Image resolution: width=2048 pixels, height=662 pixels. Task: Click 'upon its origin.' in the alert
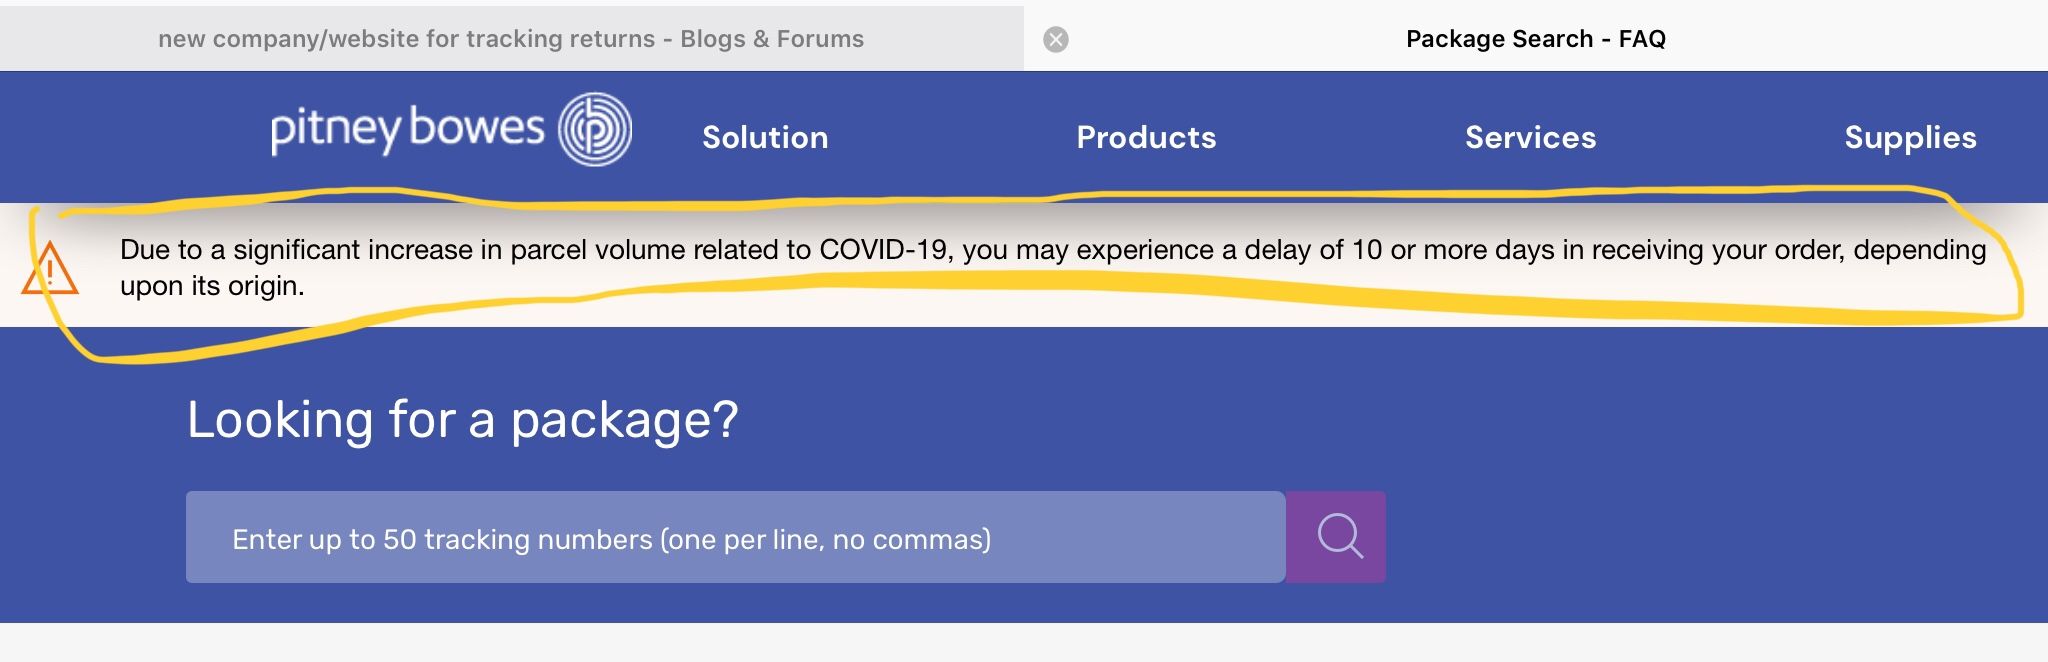(x=212, y=286)
